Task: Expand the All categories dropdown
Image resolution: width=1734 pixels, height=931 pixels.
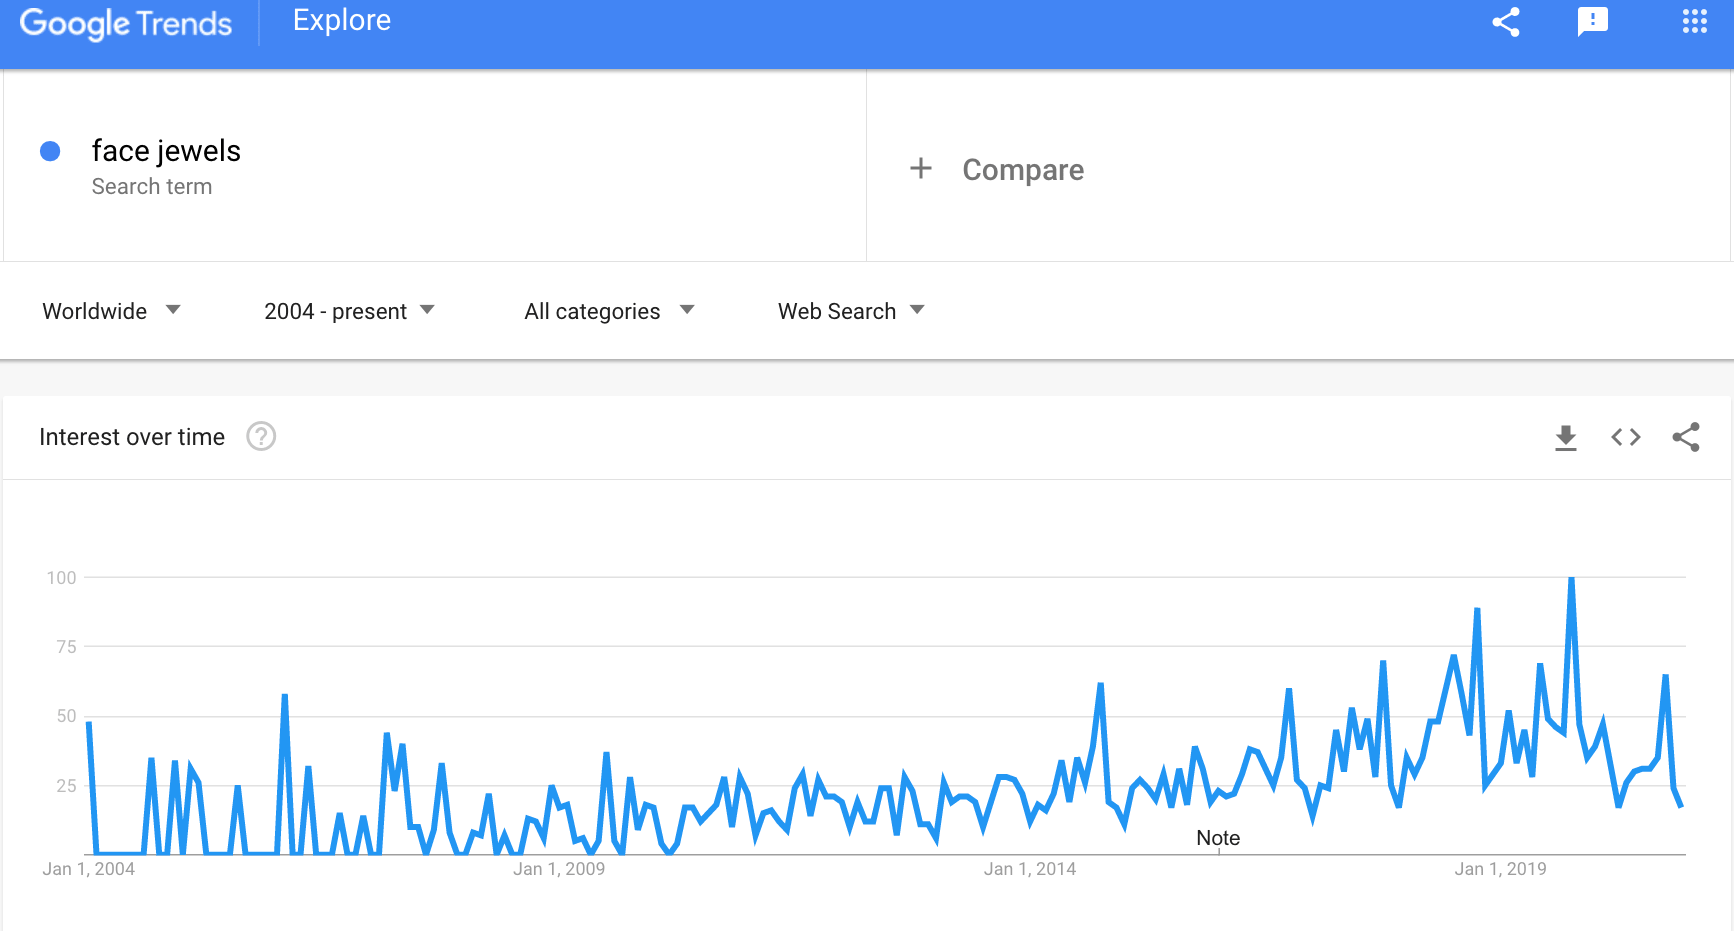Action: pyautogui.click(x=609, y=311)
